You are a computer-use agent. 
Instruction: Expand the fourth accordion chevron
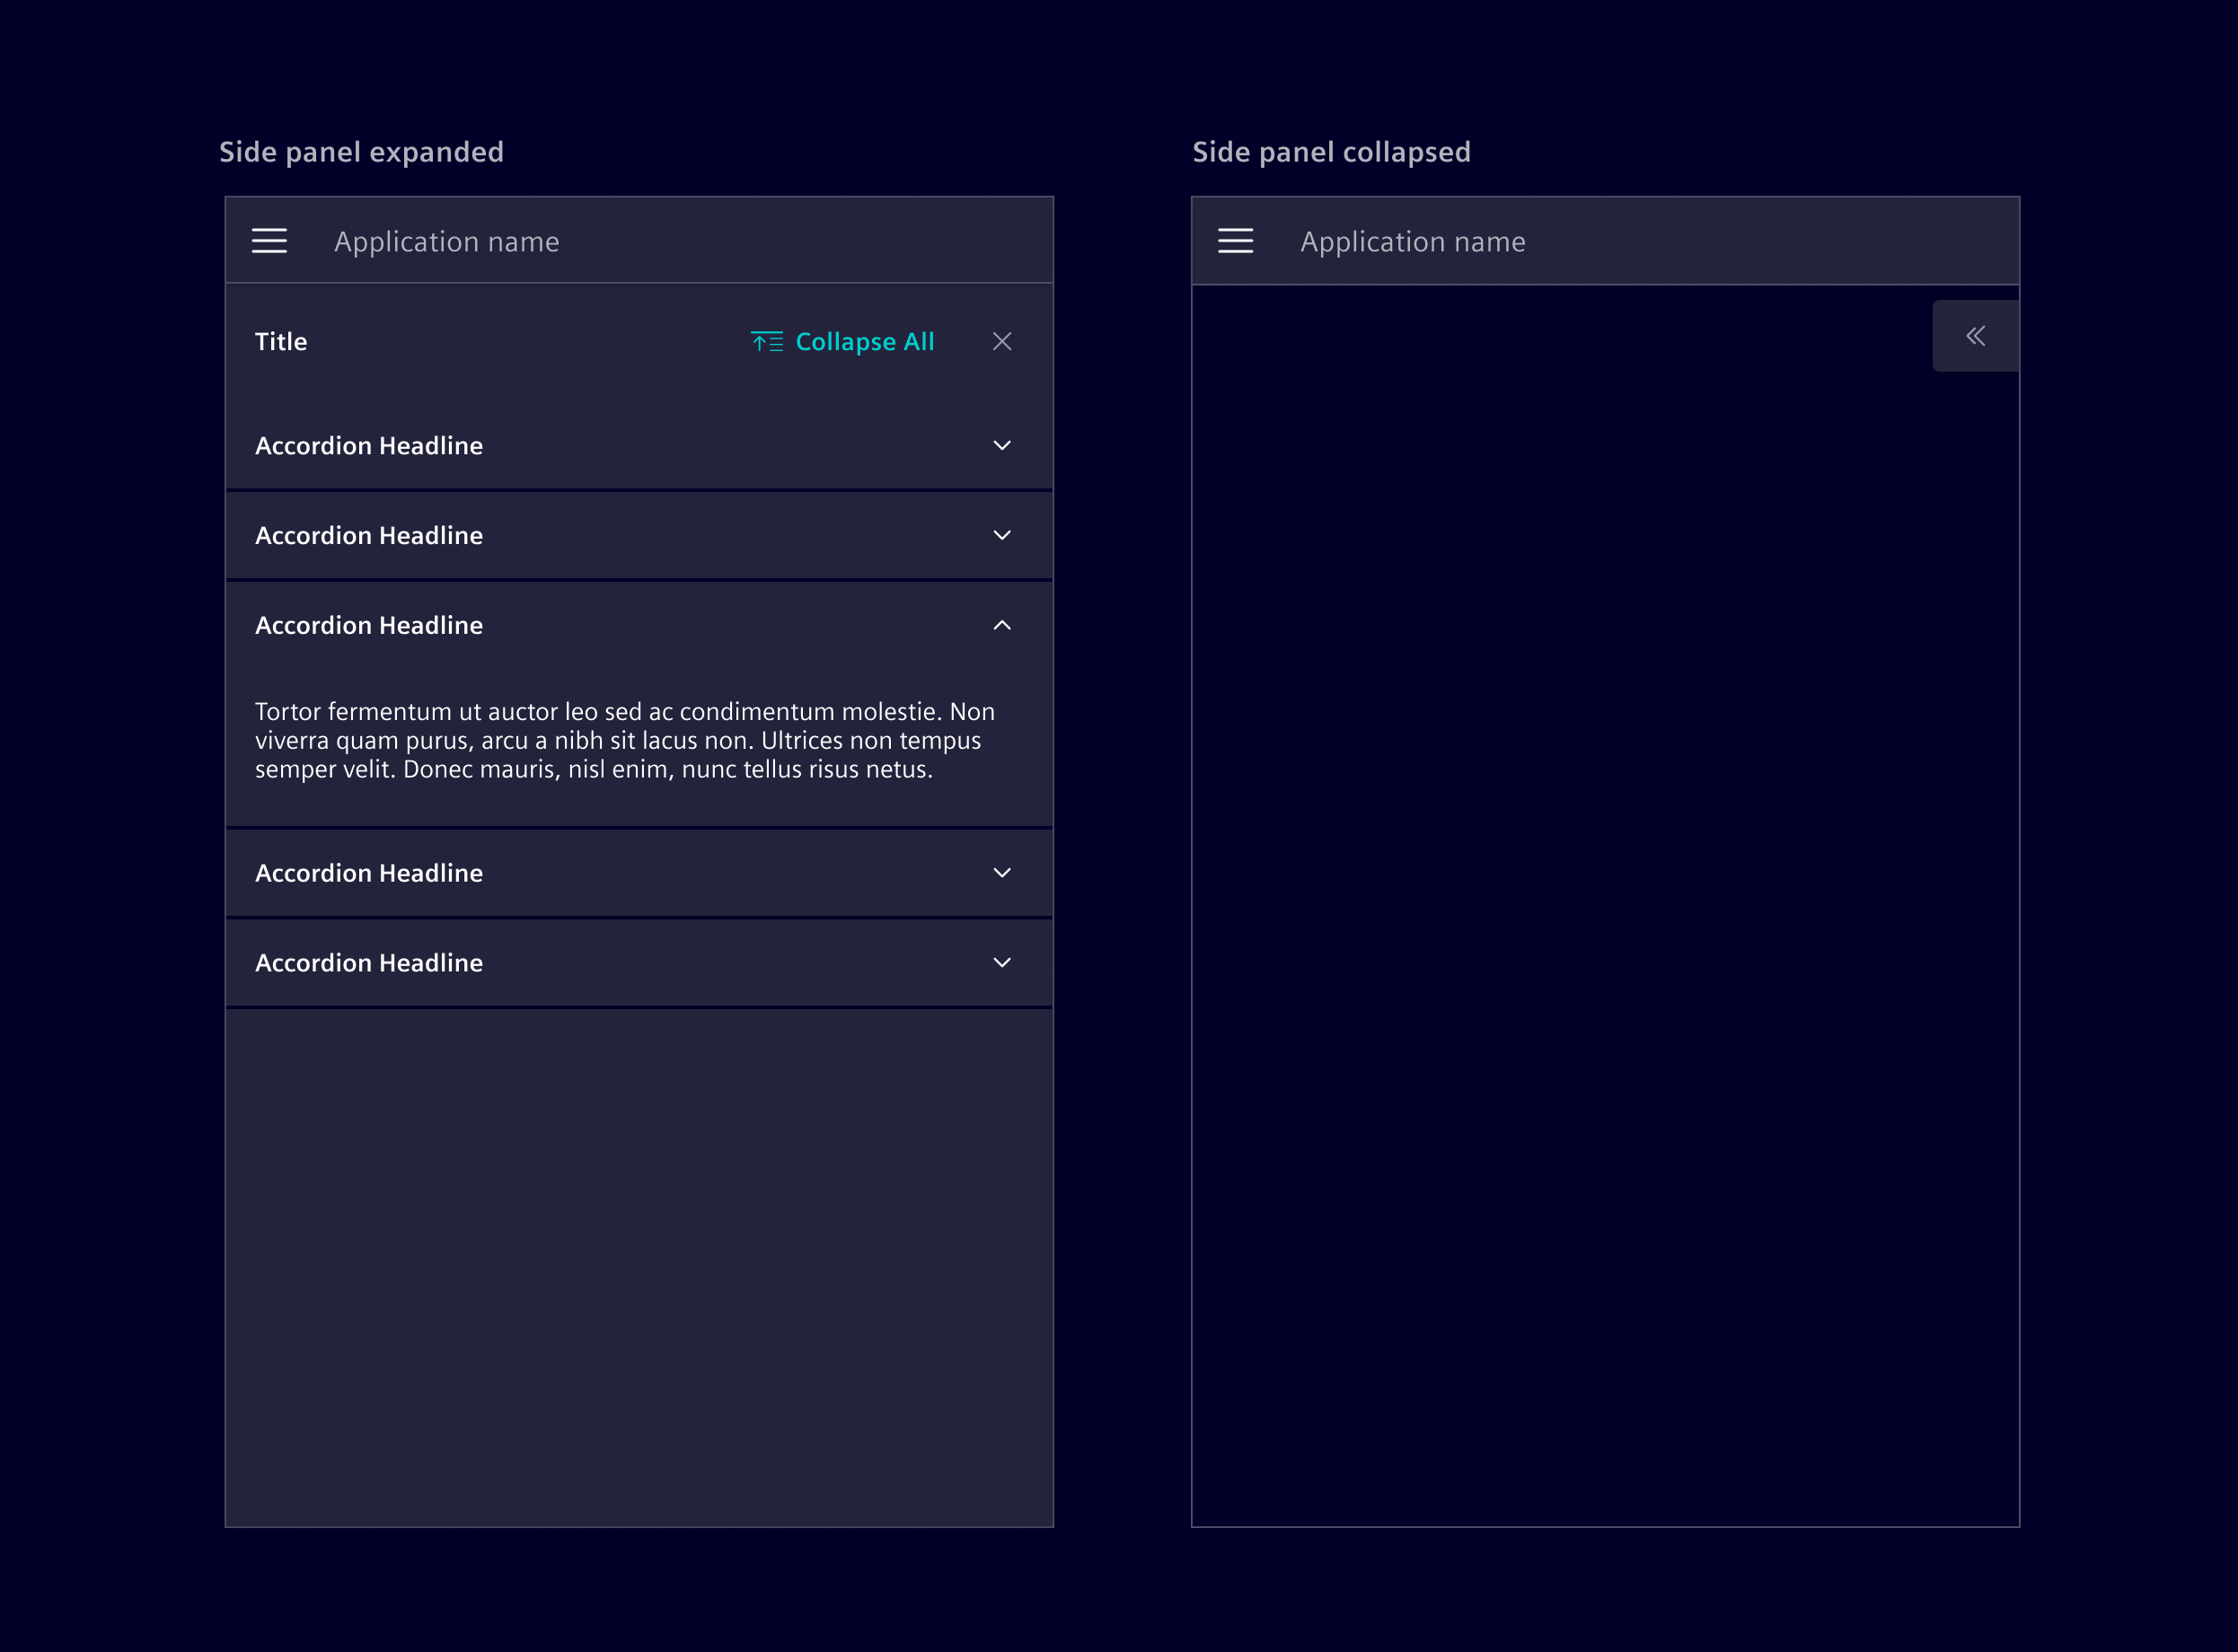click(x=1002, y=873)
